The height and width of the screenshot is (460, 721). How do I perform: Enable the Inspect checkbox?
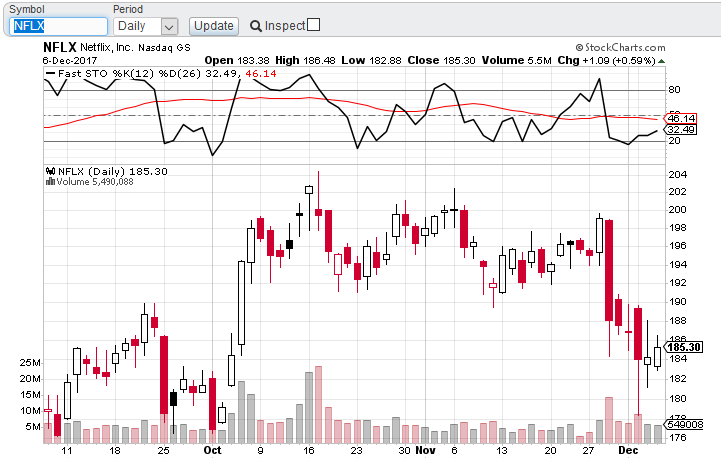[313, 25]
